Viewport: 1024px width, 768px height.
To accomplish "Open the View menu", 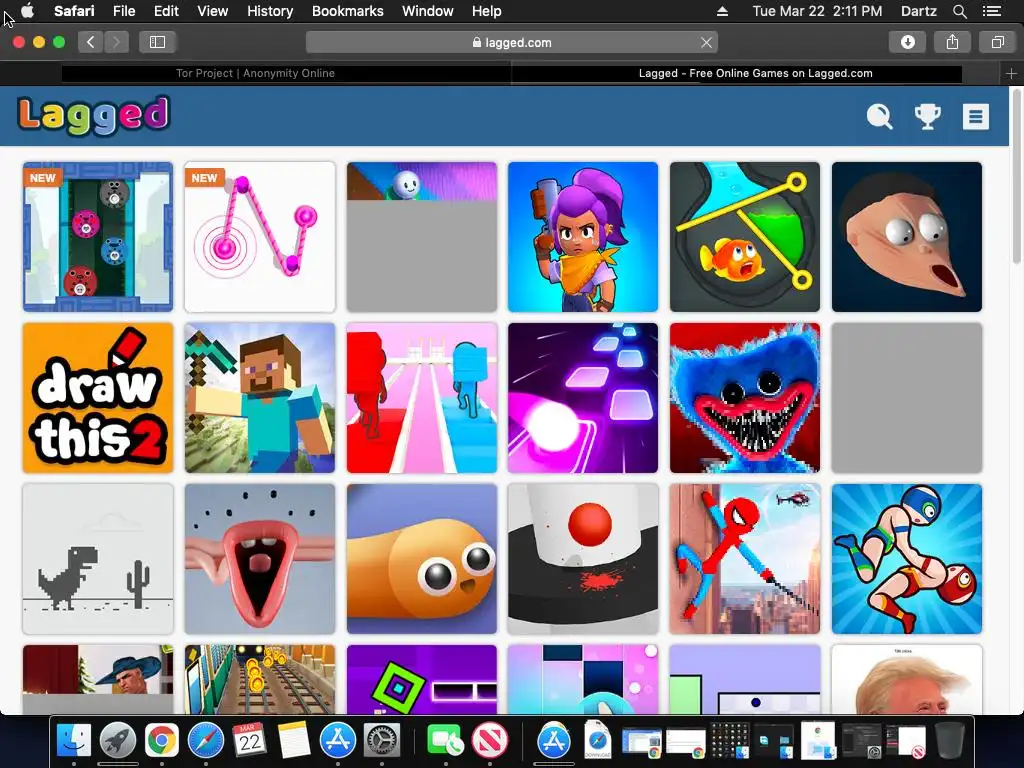I will click(x=212, y=11).
